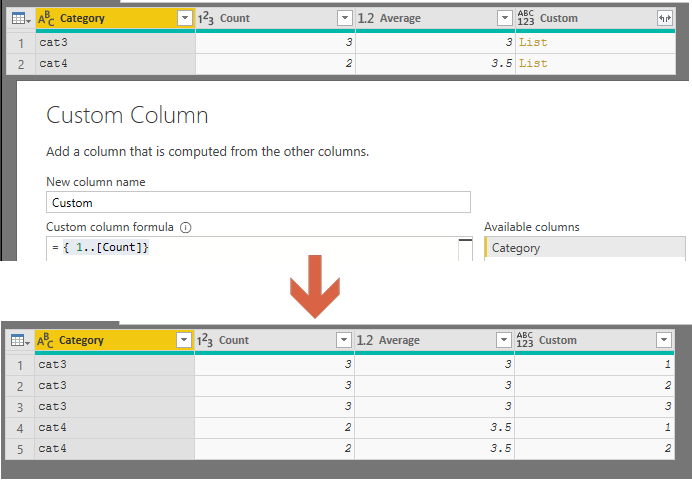Open Custom filter dropdown in bottom table
Viewport: 692px width, 487px height.
click(664, 340)
